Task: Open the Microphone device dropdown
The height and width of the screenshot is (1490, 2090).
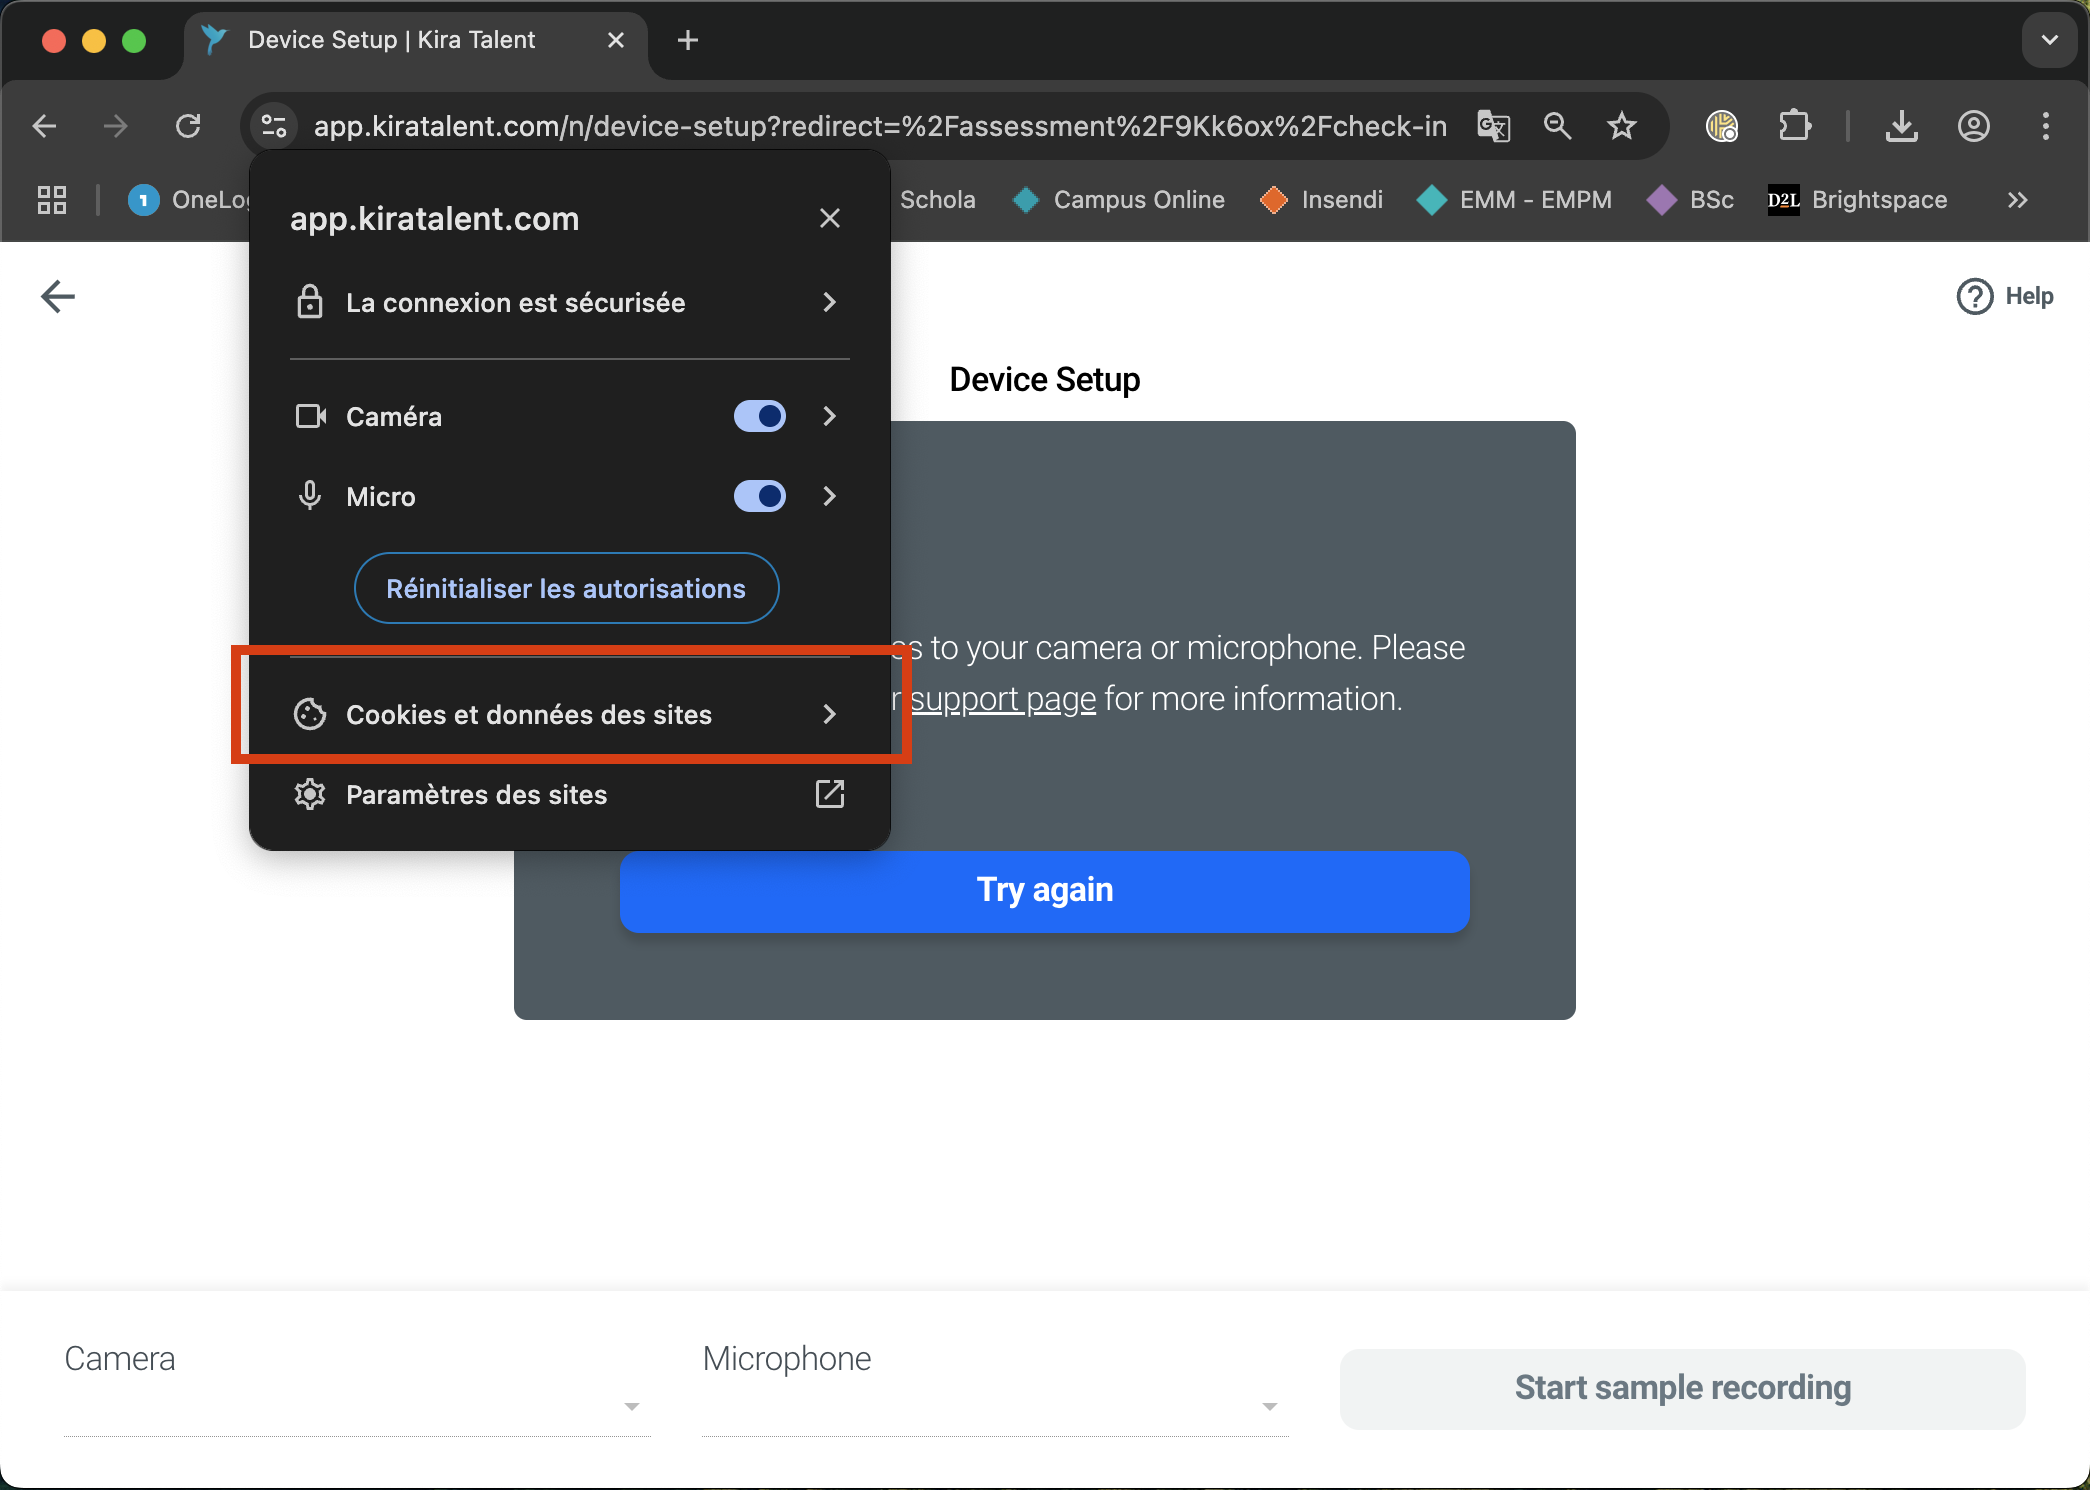Action: pyautogui.click(x=1269, y=1406)
